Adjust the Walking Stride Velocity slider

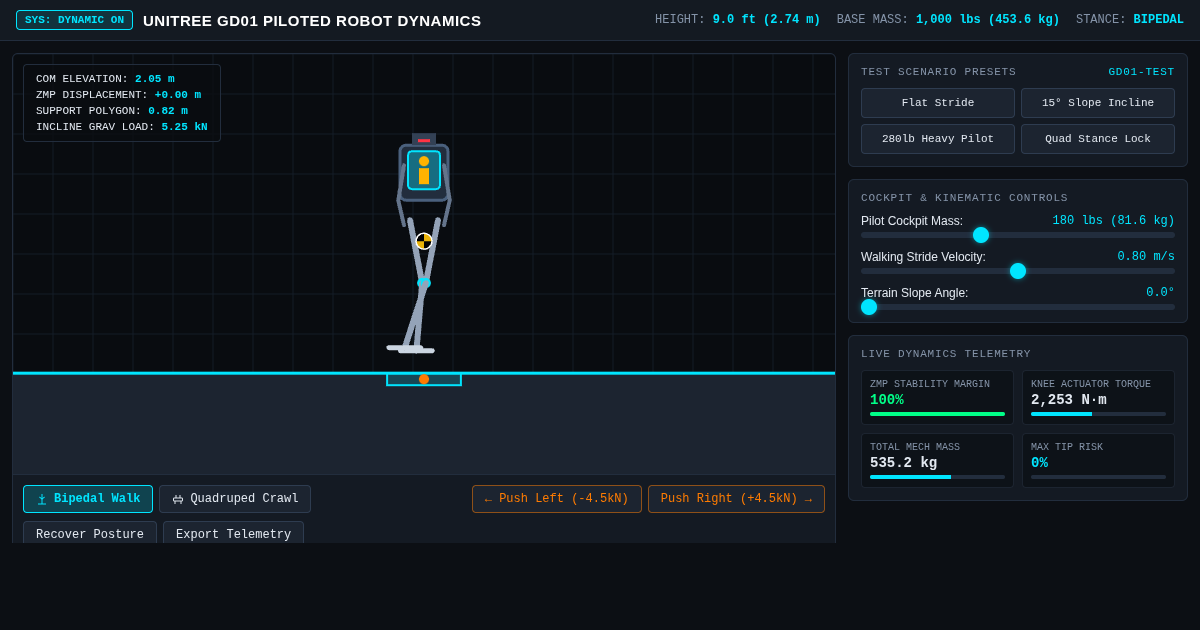(1018, 271)
